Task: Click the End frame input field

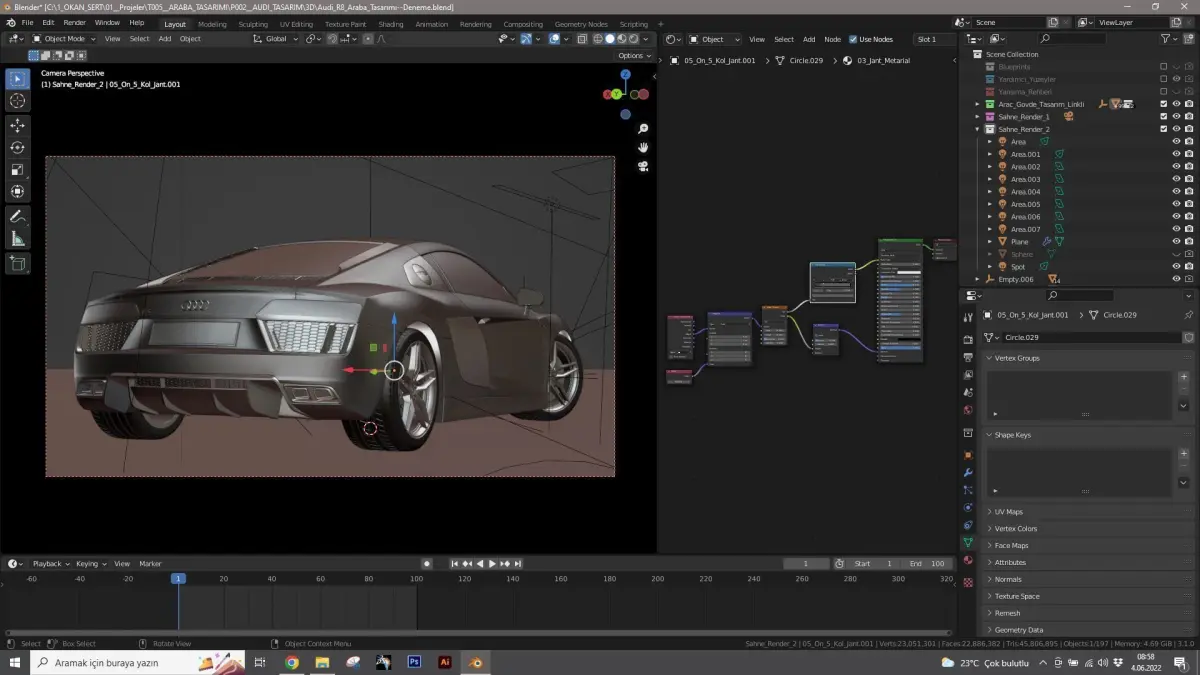Action: click(928, 564)
